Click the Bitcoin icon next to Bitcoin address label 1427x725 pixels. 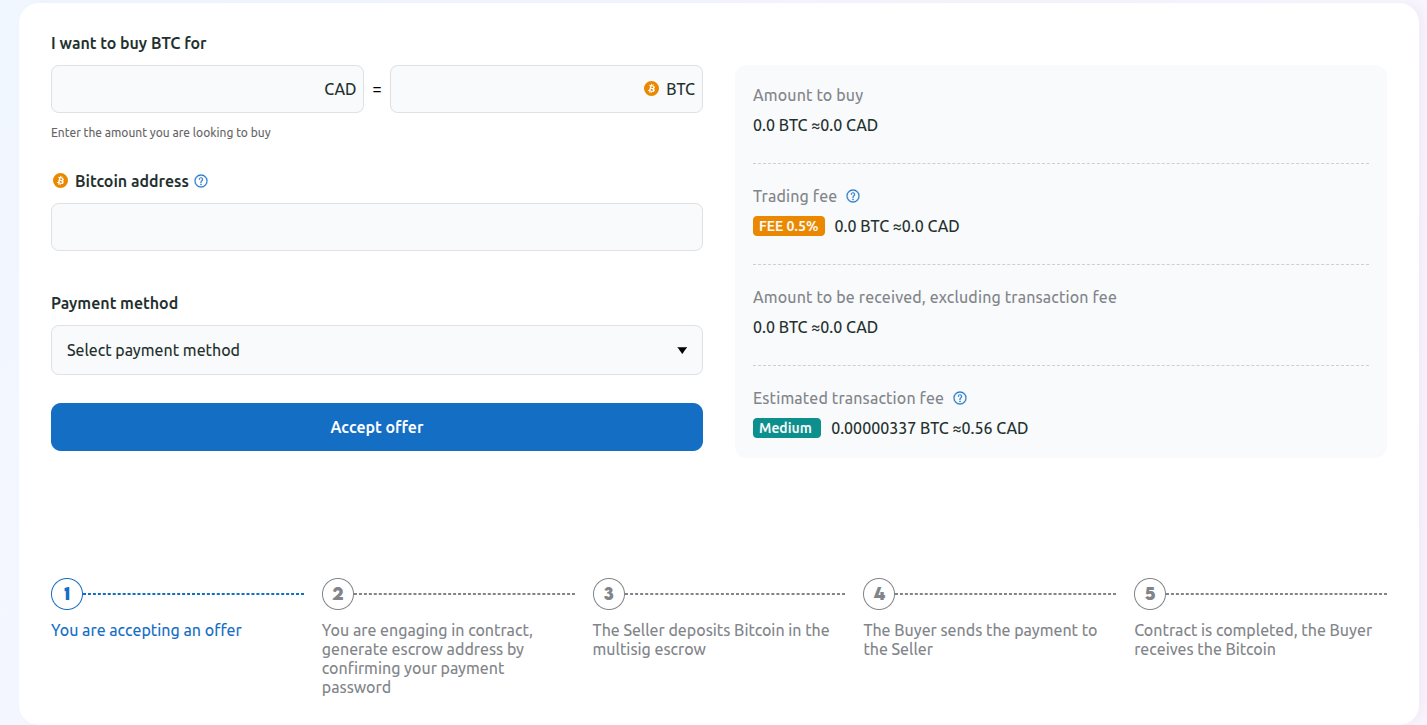pos(58,181)
